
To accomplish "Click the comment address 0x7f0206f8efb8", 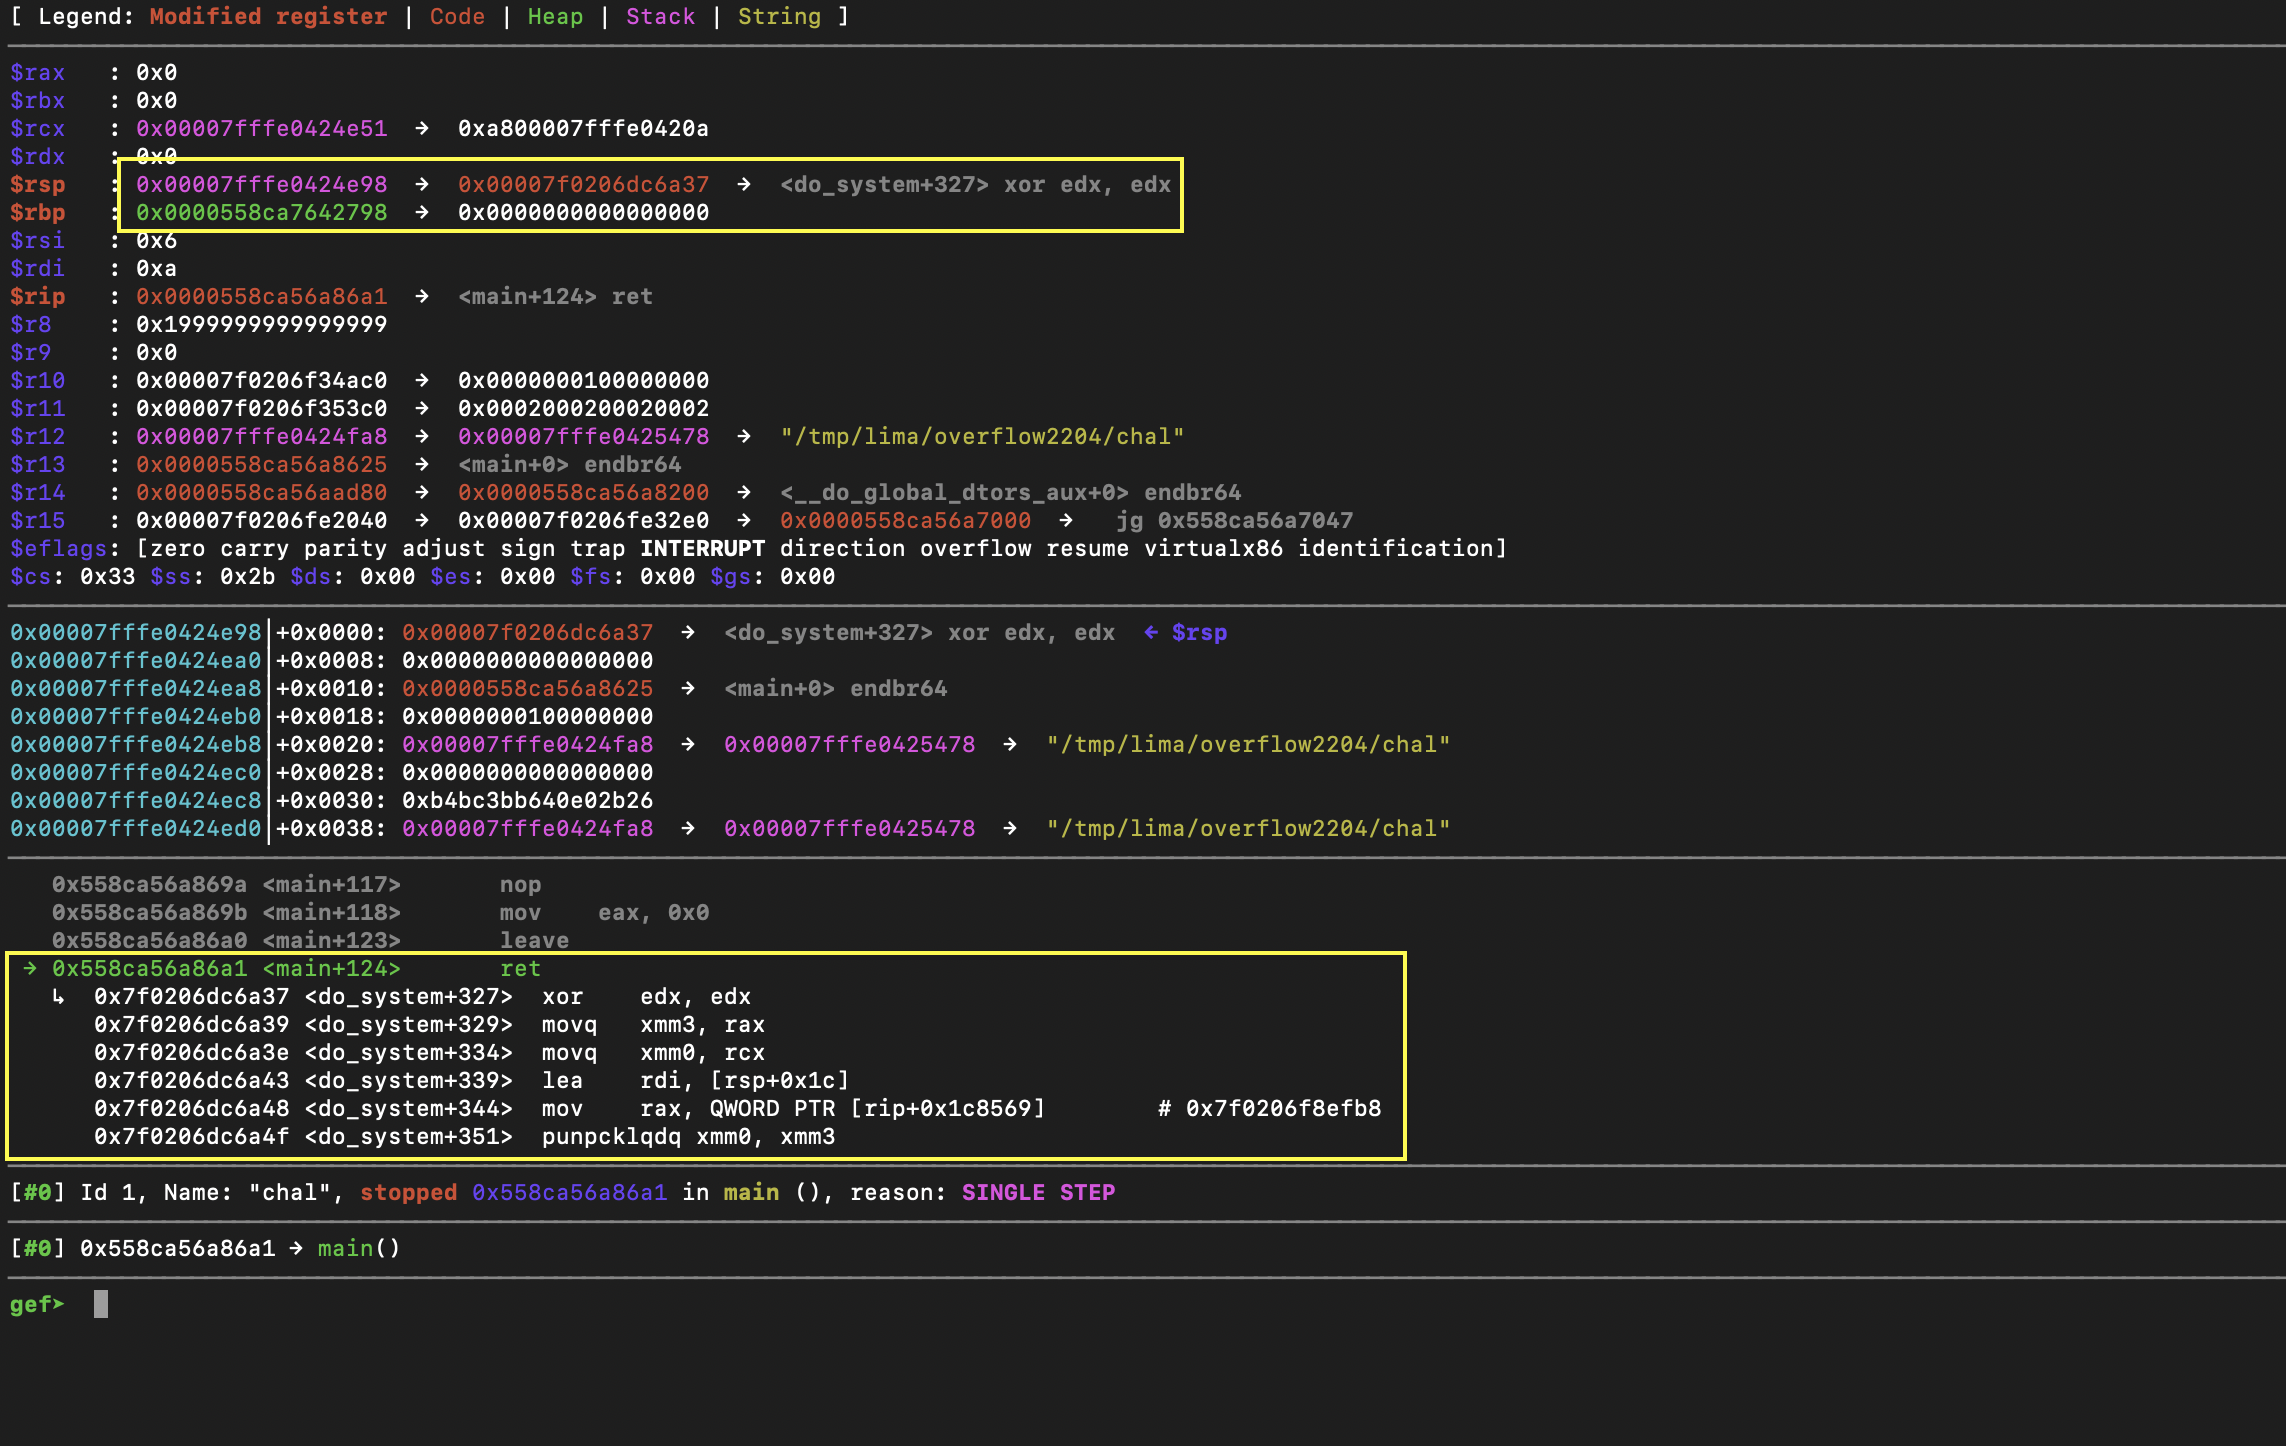I will point(1283,1109).
